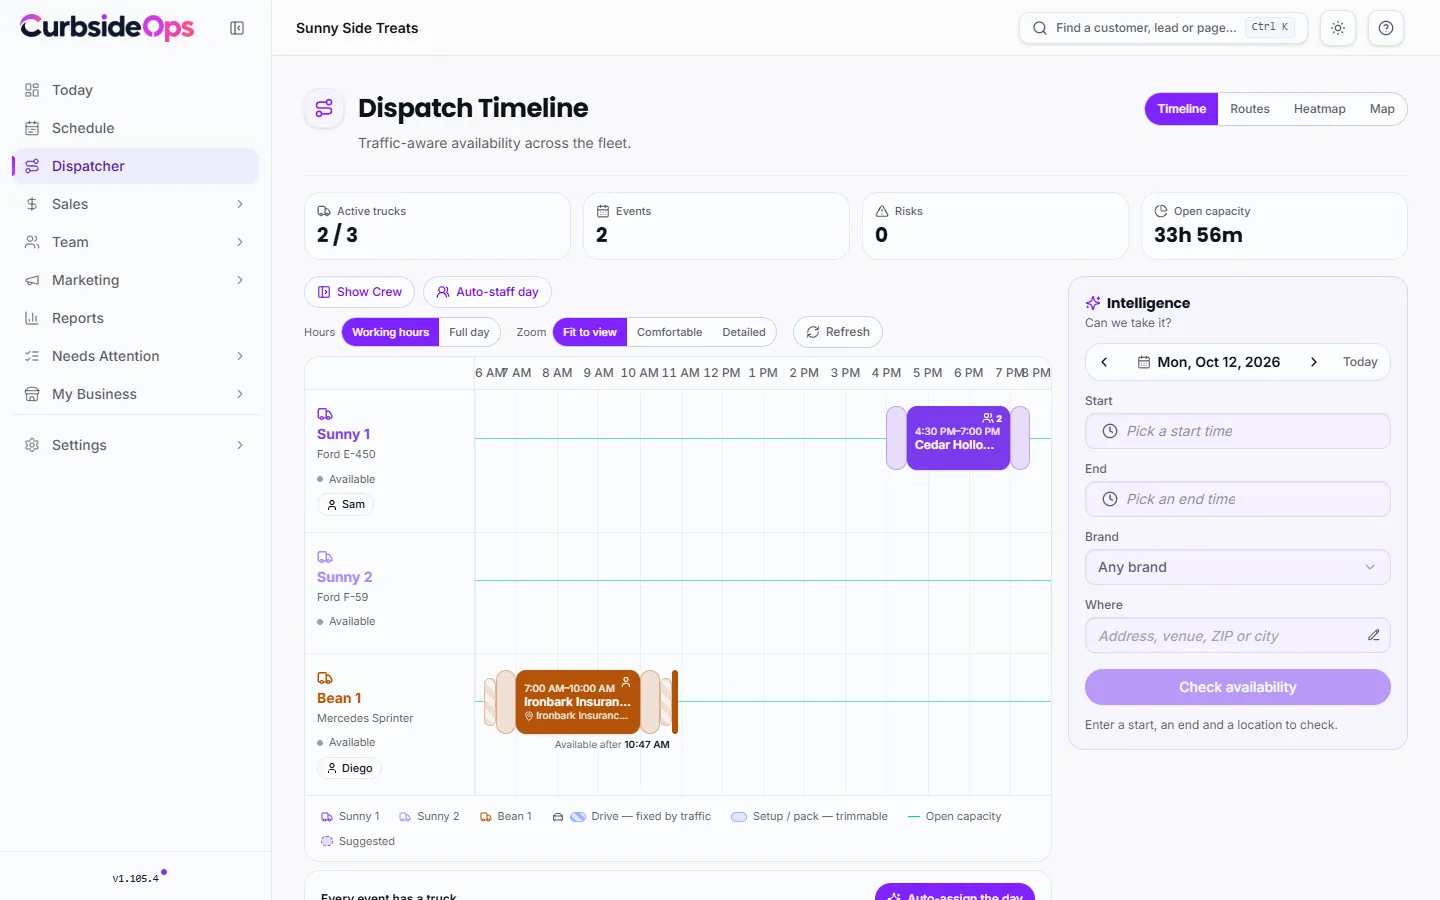Click the Bean 1 truck icon
The image size is (1440, 900).
point(325,678)
